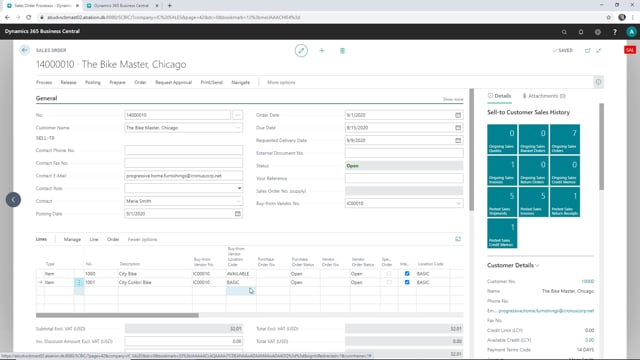
Task: Uncheck the blue checkbox in City Colibri Bike row
Action: click(x=407, y=282)
